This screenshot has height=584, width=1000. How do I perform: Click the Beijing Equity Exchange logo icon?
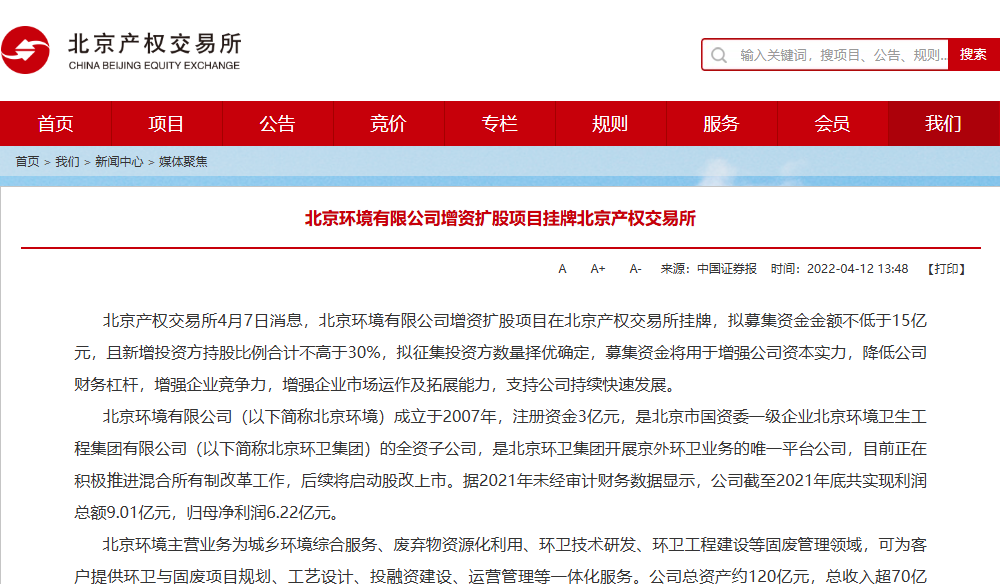(26, 50)
